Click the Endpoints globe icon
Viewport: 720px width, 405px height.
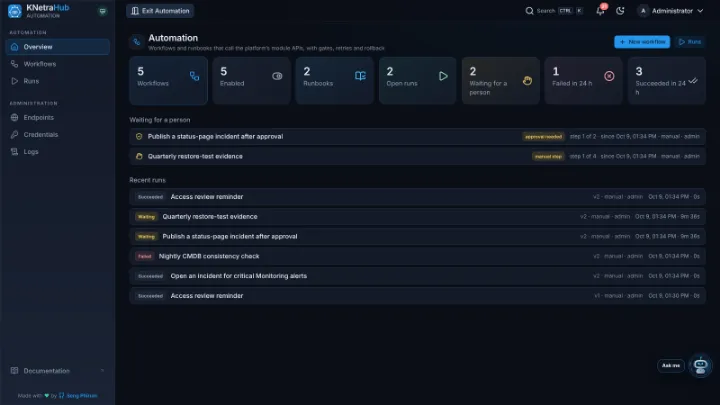(x=15, y=118)
